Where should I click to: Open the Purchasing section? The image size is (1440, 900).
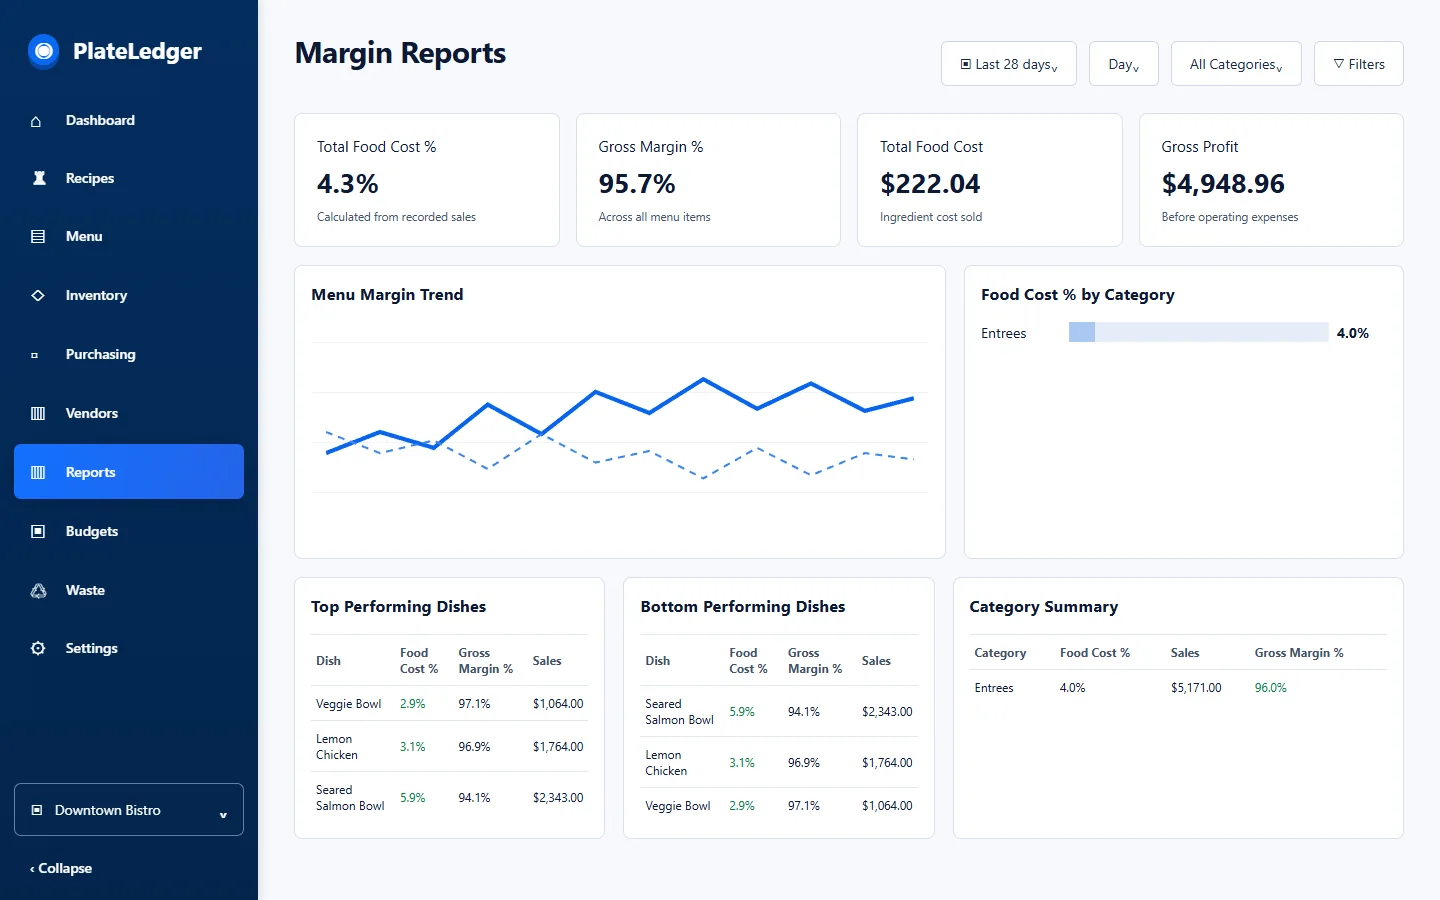[129, 354]
